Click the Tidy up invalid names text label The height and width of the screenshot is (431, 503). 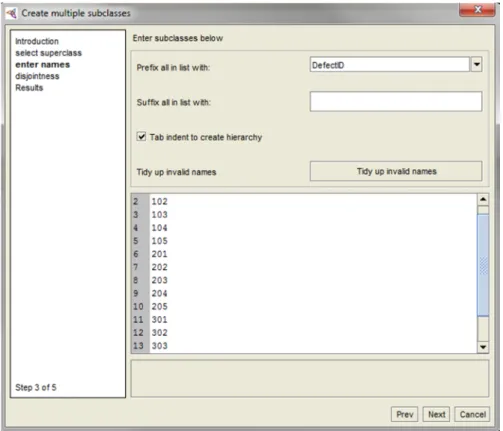176,172
